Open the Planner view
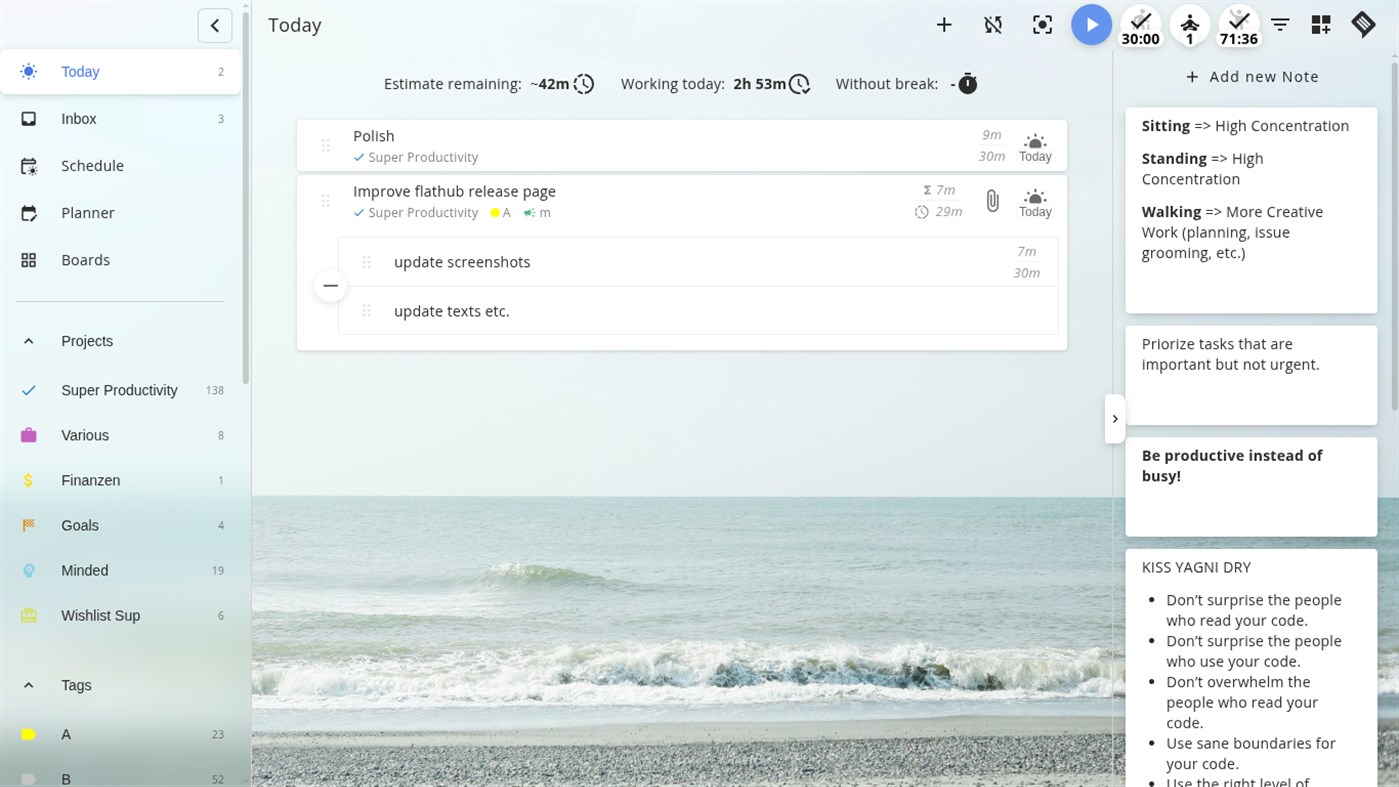Viewport: 1399px width, 787px height. pos(87,212)
